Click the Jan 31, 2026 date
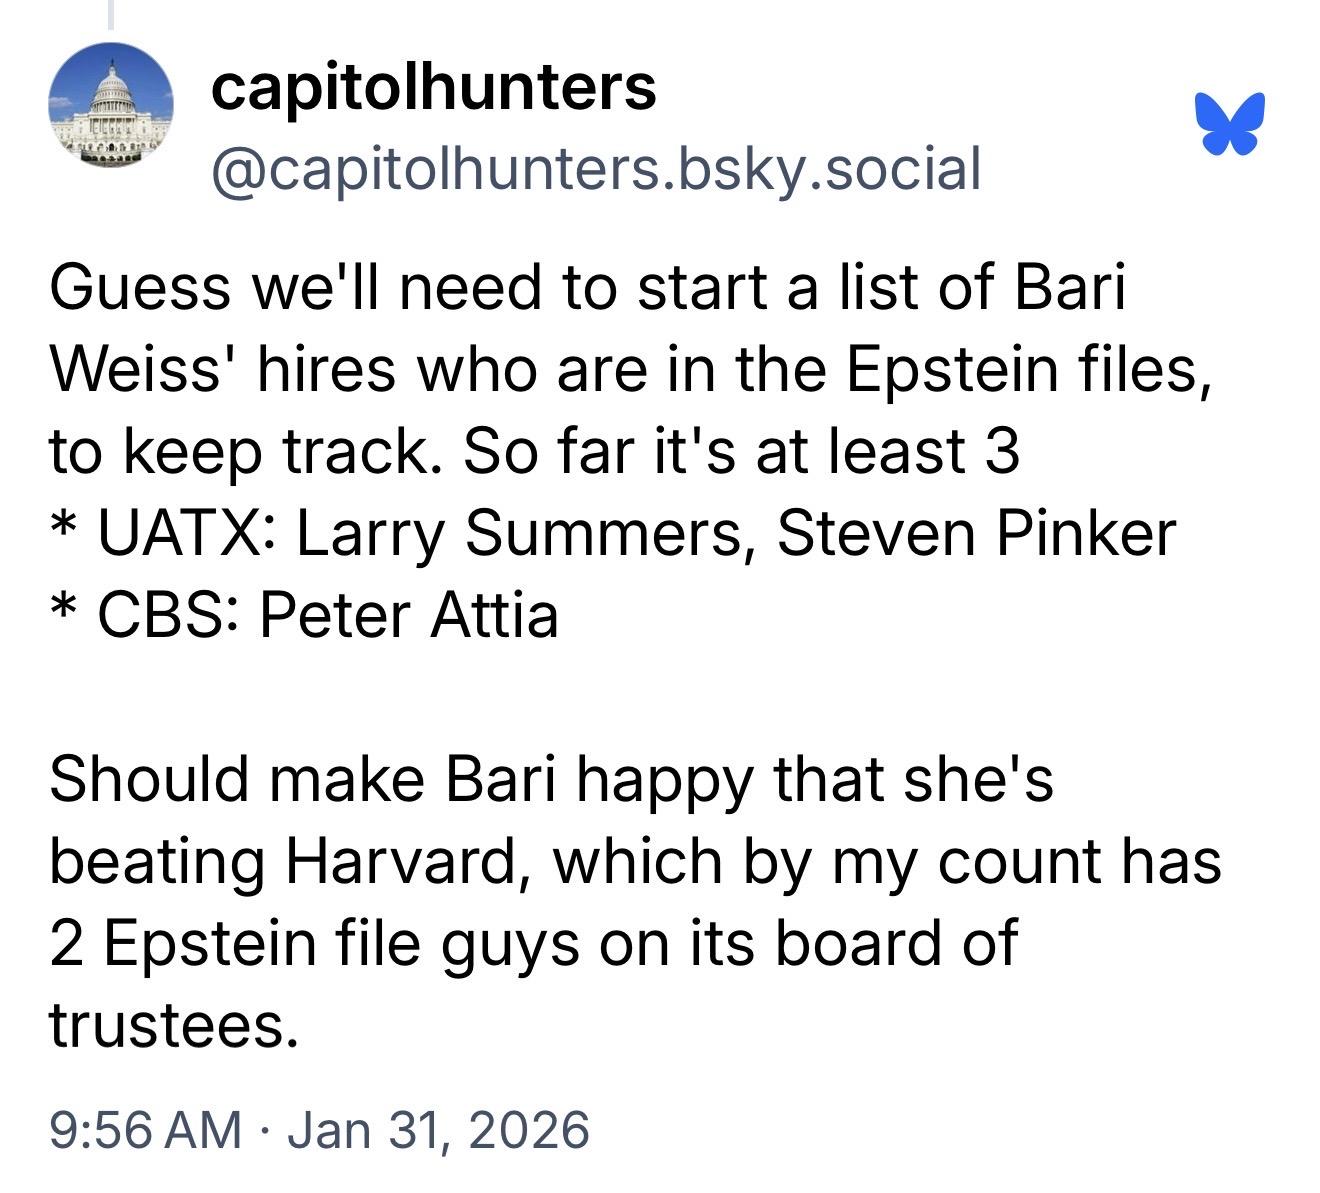 click(x=438, y=1130)
